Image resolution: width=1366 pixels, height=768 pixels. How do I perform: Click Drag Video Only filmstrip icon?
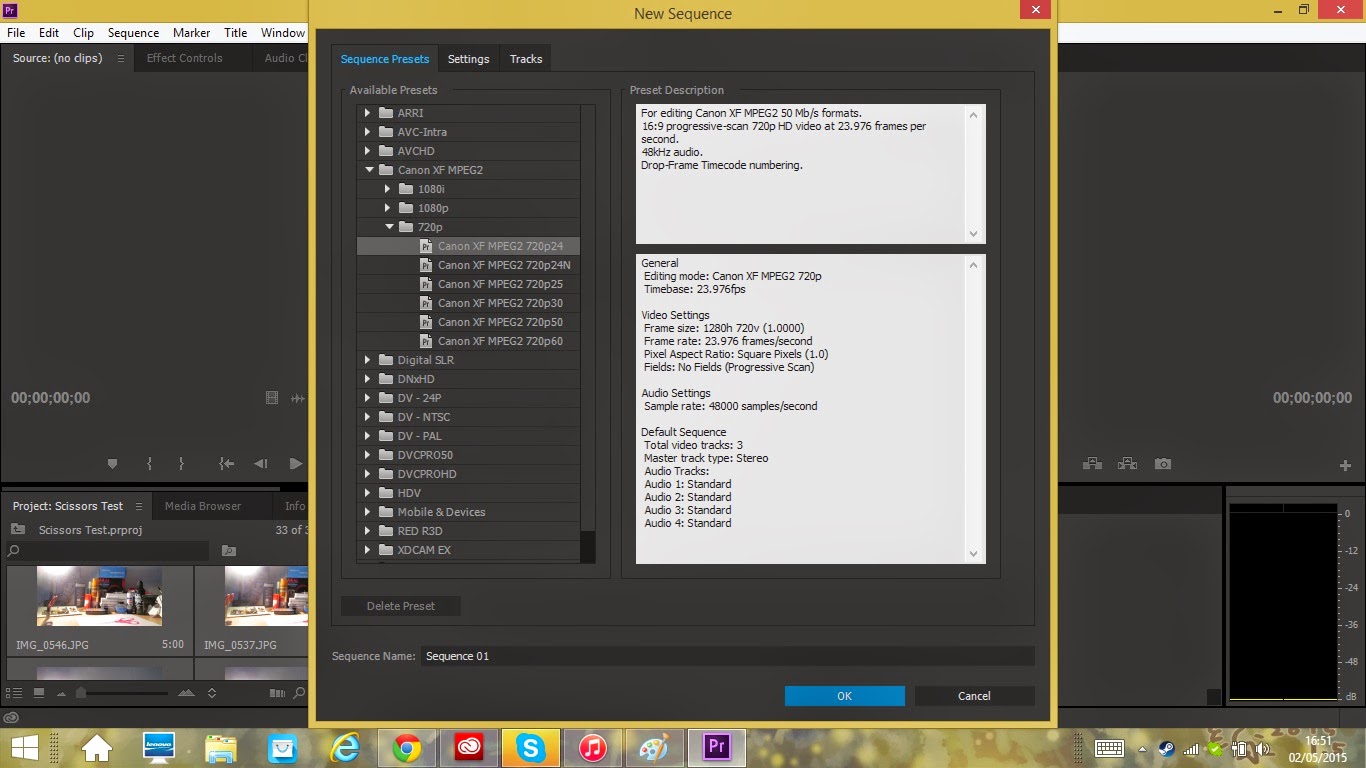coord(272,398)
